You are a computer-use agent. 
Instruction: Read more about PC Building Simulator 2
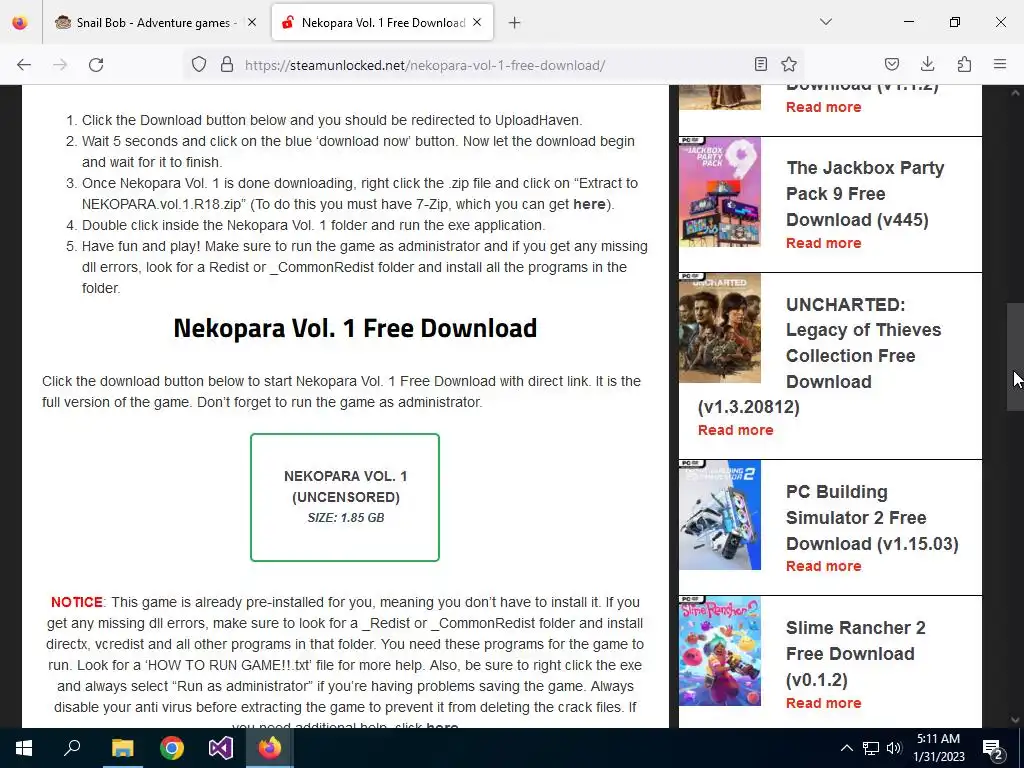(824, 566)
